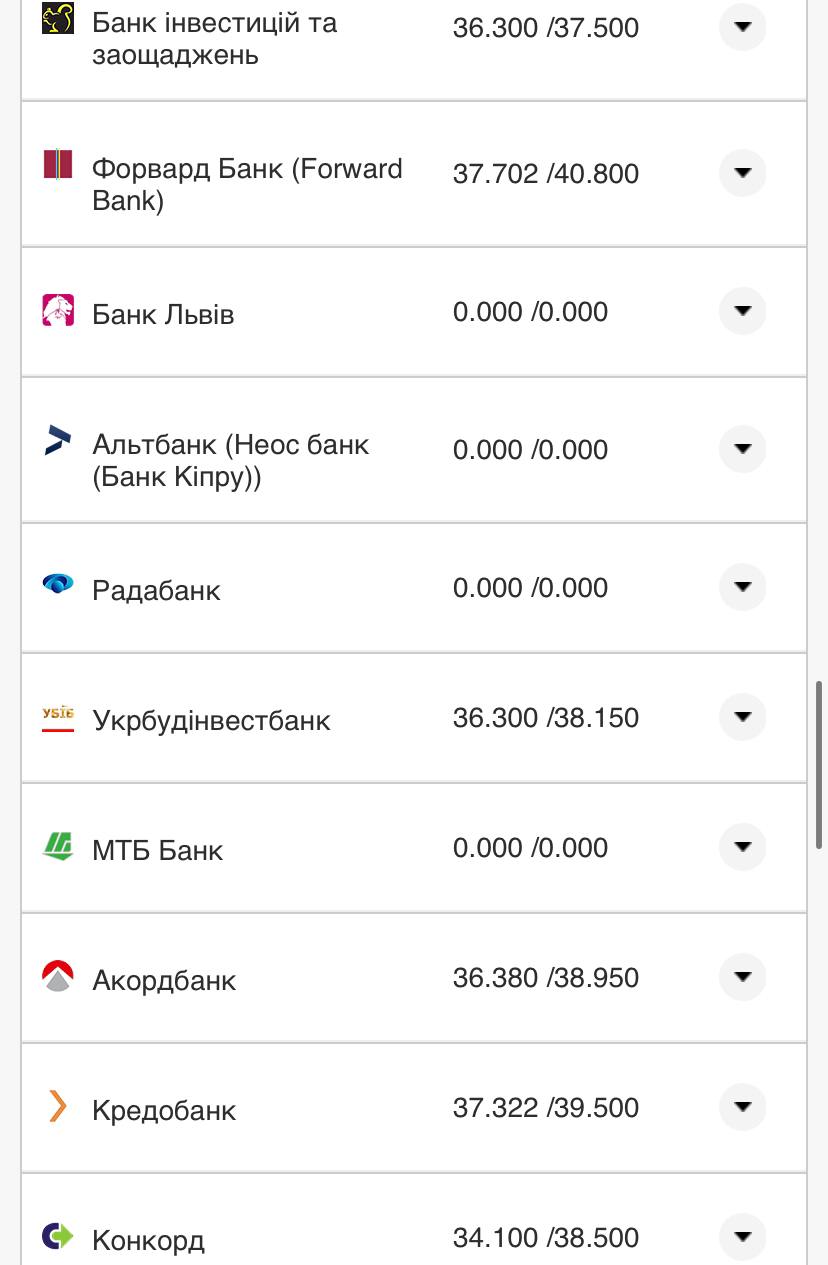Click the Укрбудінвестбанк UBIB logo
828x1265 pixels.
coord(58,717)
